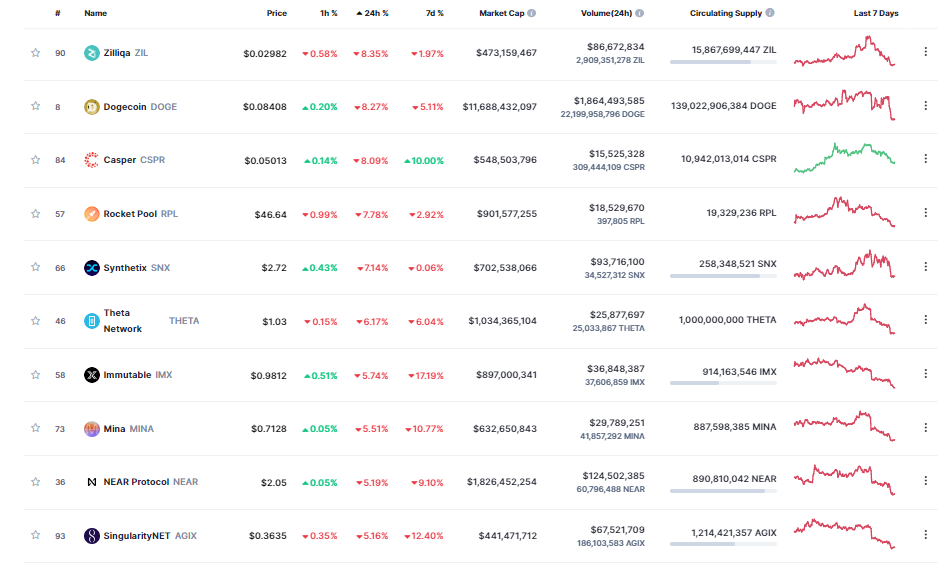
Task: Toggle the Immutable watchlist star
Action: pos(36,374)
